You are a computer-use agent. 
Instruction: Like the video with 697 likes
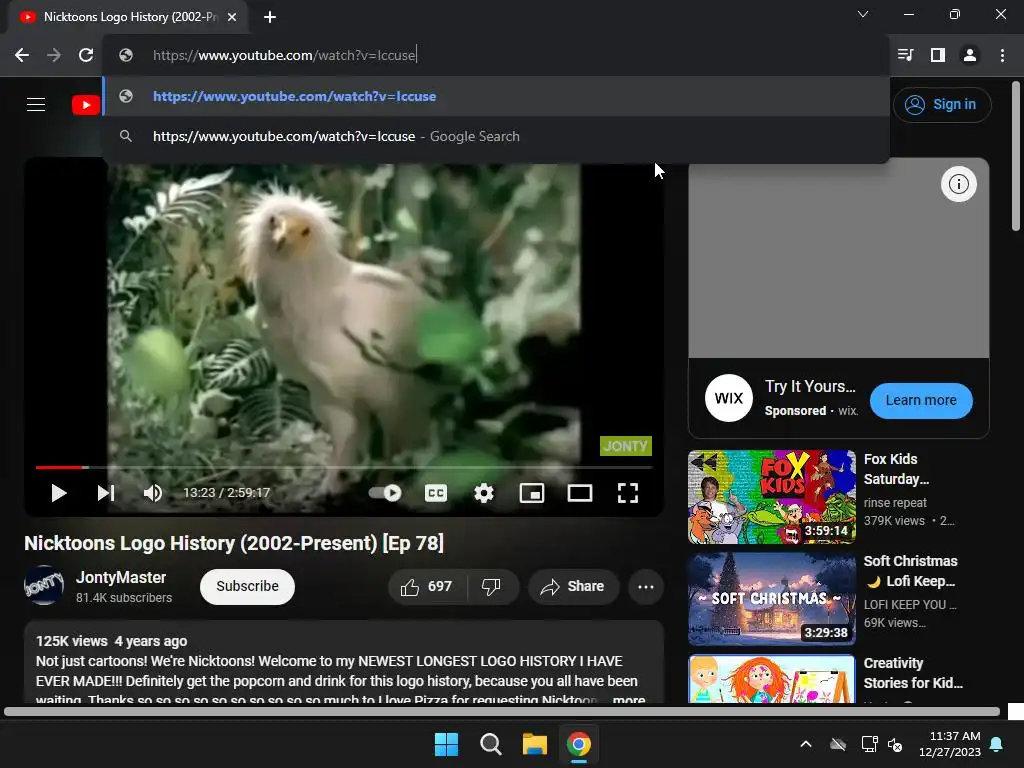428,586
